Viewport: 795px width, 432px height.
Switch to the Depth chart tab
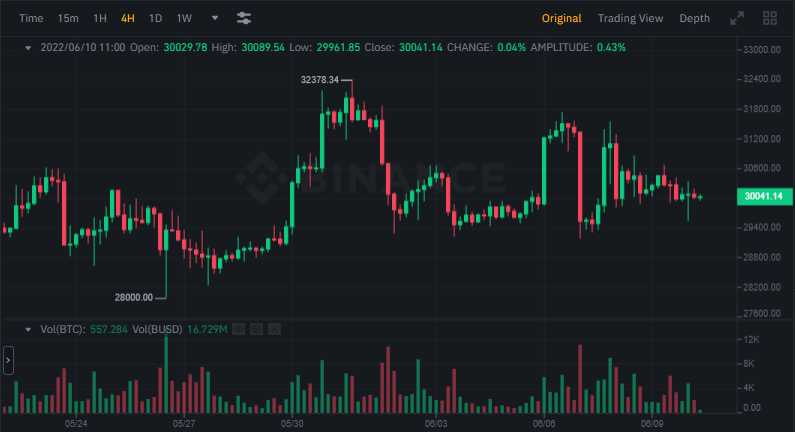coord(694,18)
